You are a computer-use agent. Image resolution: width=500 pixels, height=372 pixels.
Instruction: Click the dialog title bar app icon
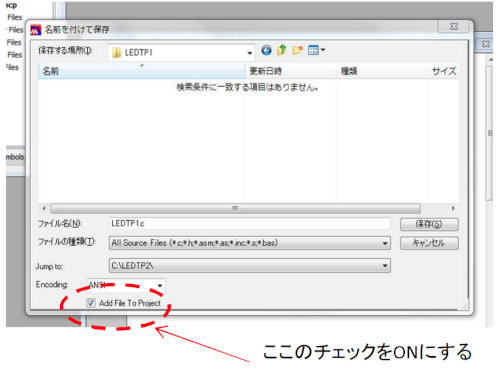pos(36,30)
